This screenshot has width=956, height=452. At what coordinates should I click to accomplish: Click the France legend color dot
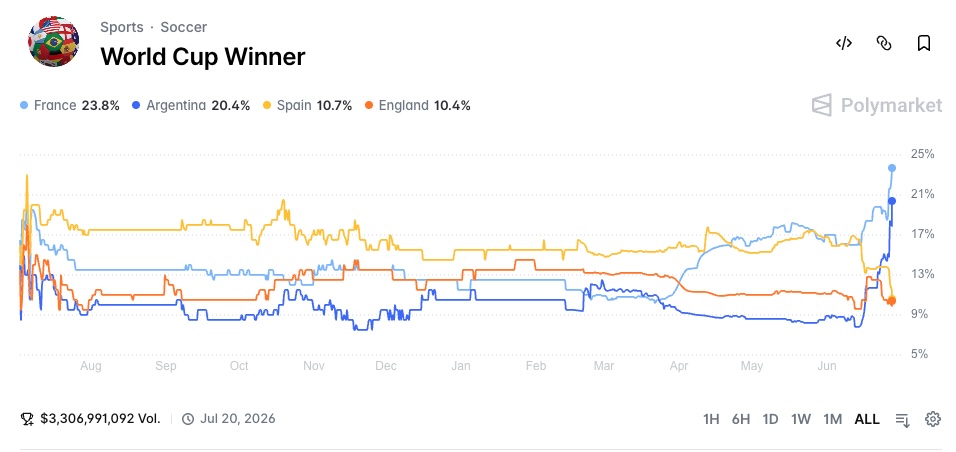tap(24, 106)
